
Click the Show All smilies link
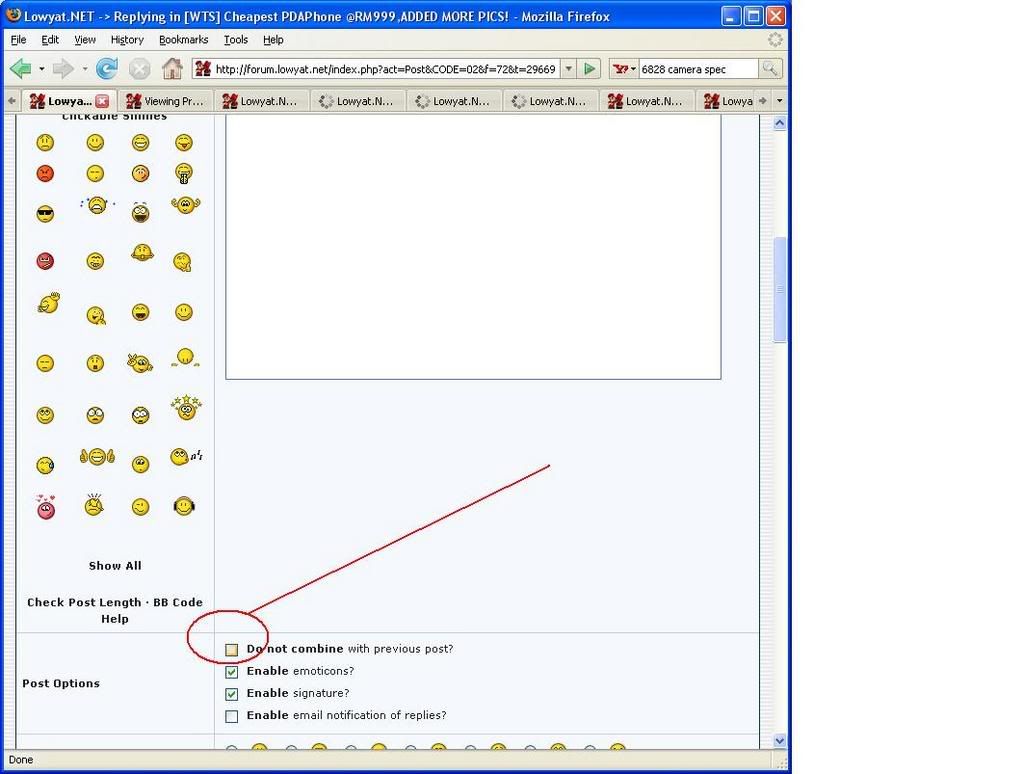114,565
